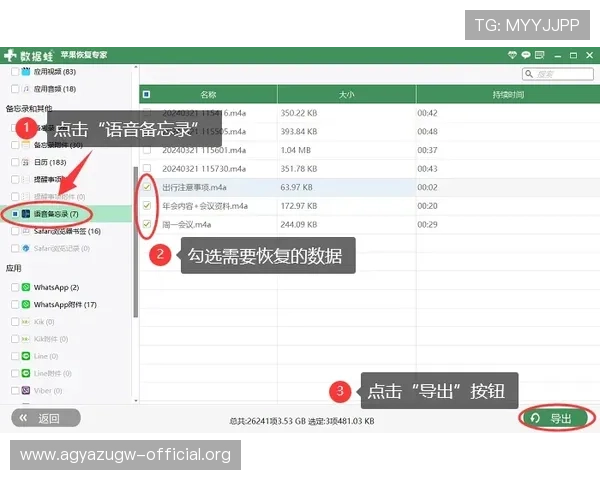Viewport: 600px width, 480px height.
Task: Tick the 应用视频 (83) checkbox
Action: pyautogui.click(x=15, y=72)
